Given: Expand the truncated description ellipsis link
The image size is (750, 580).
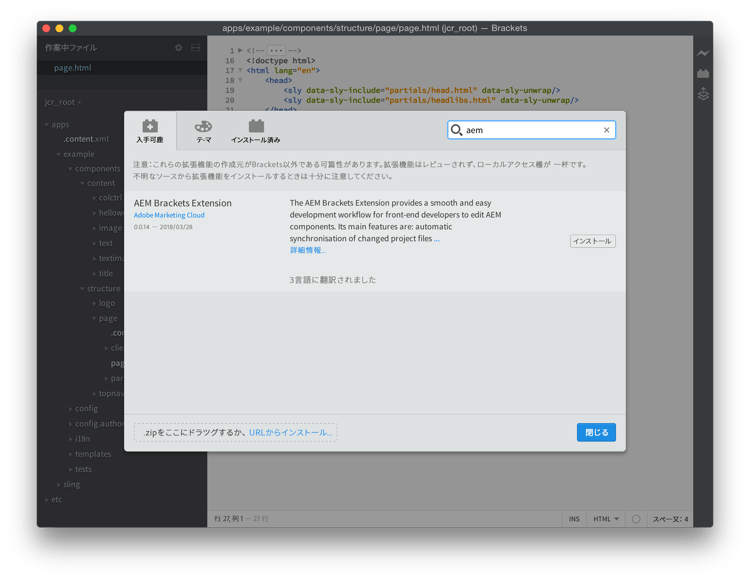Looking at the screenshot, I should coord(436,239).
